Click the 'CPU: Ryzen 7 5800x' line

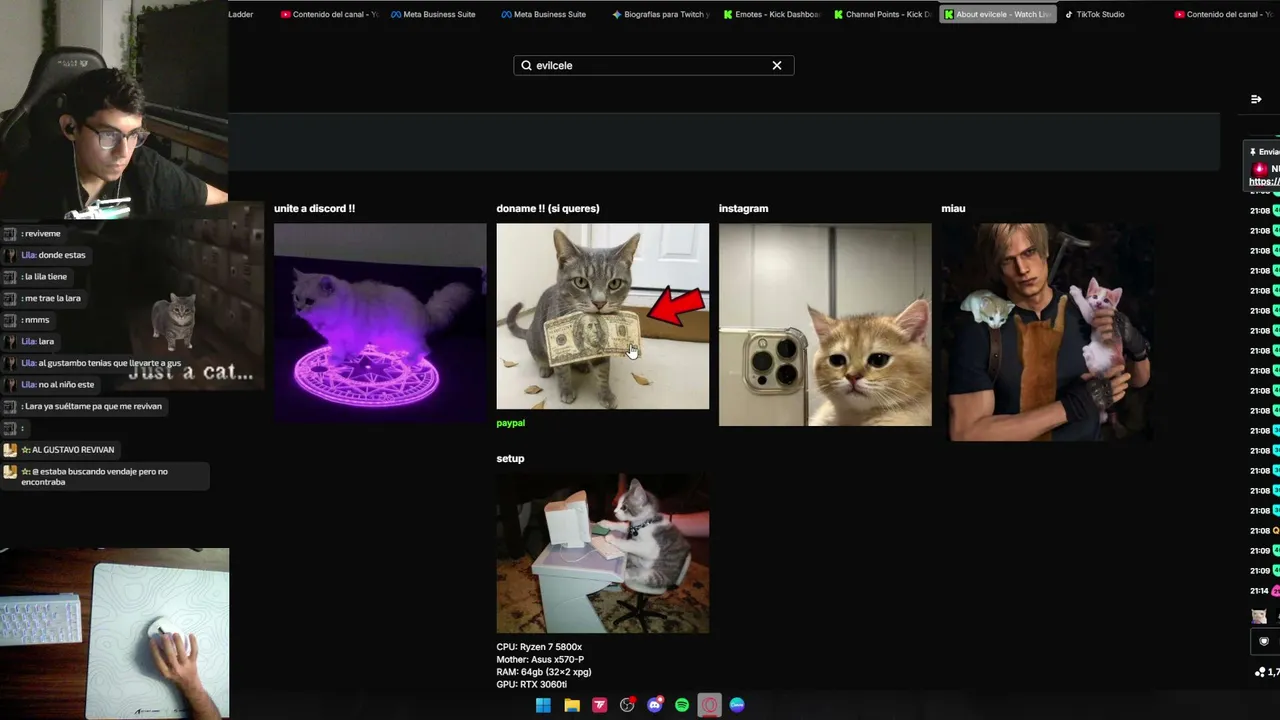[539, 647]
